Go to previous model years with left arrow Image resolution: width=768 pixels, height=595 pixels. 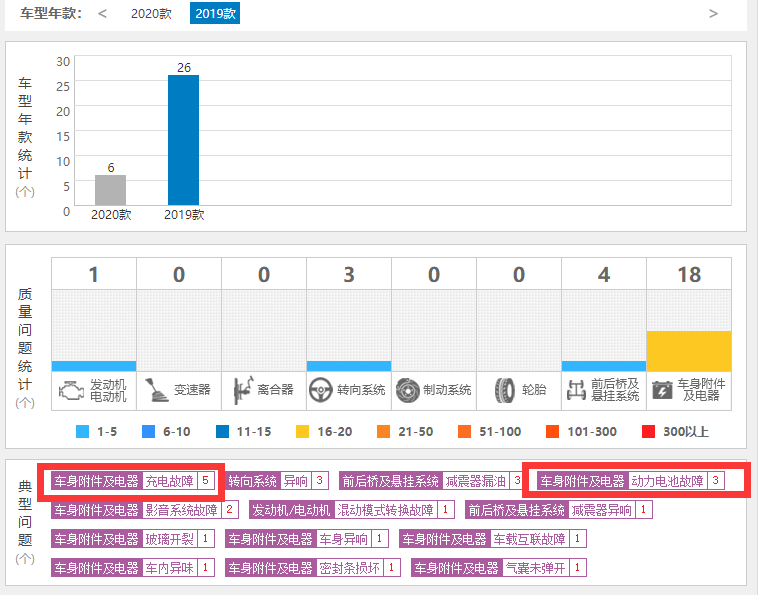[x=102, y=14]
